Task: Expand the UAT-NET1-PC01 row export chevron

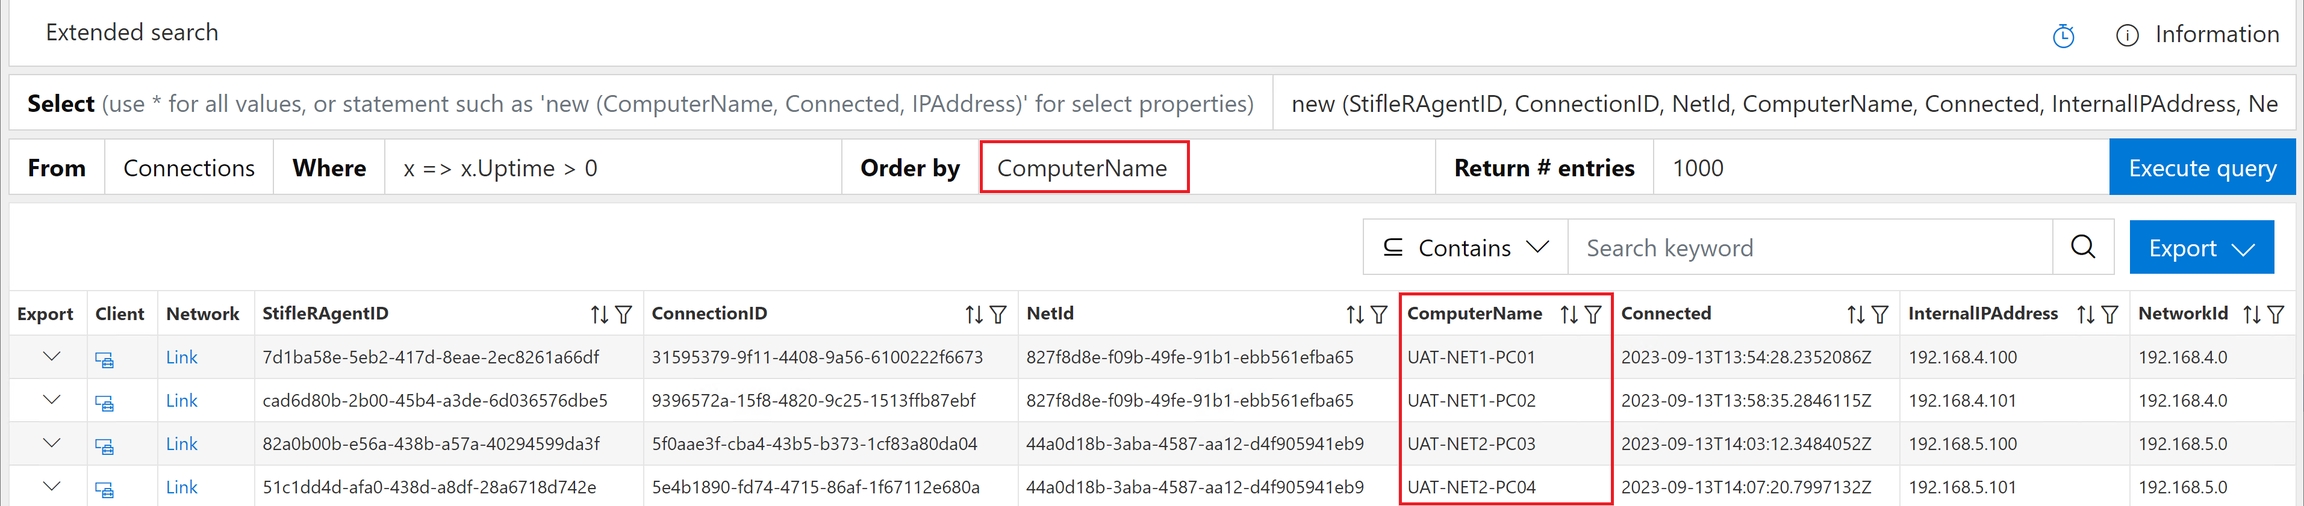Action: tap(52, 357)
